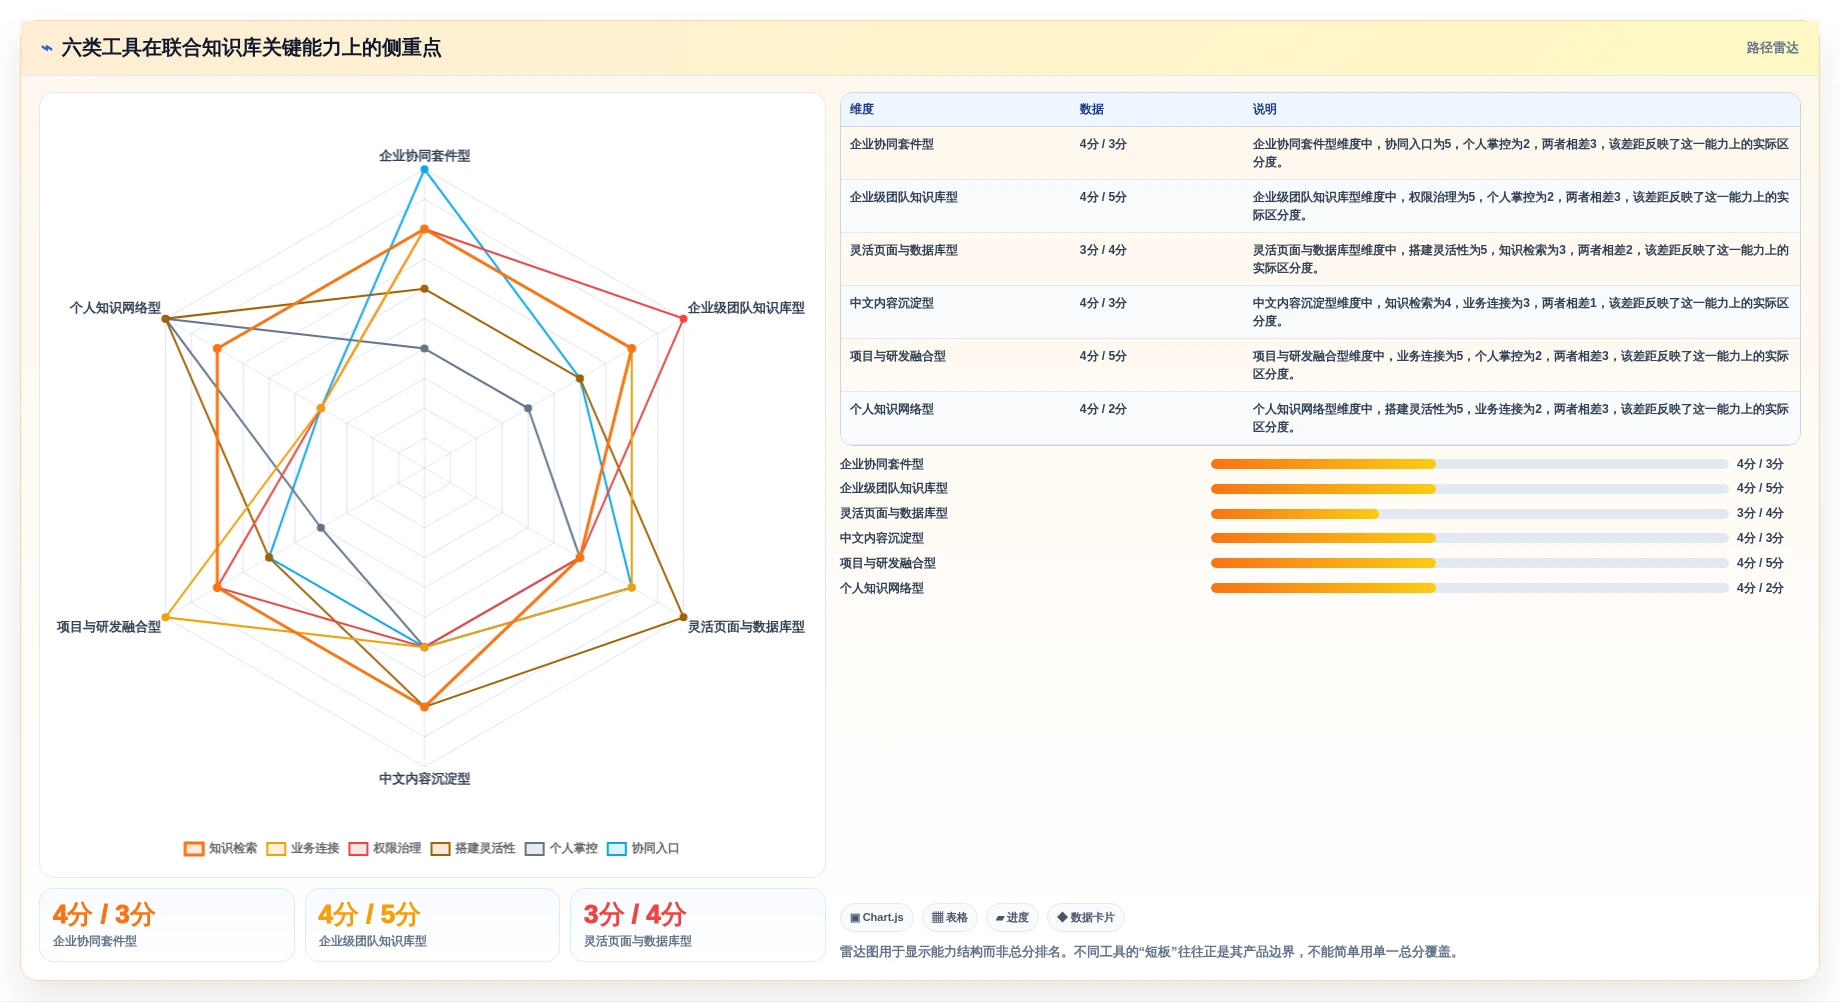Click radar axis label 项目与研发融合型

[x=109, y=627]
